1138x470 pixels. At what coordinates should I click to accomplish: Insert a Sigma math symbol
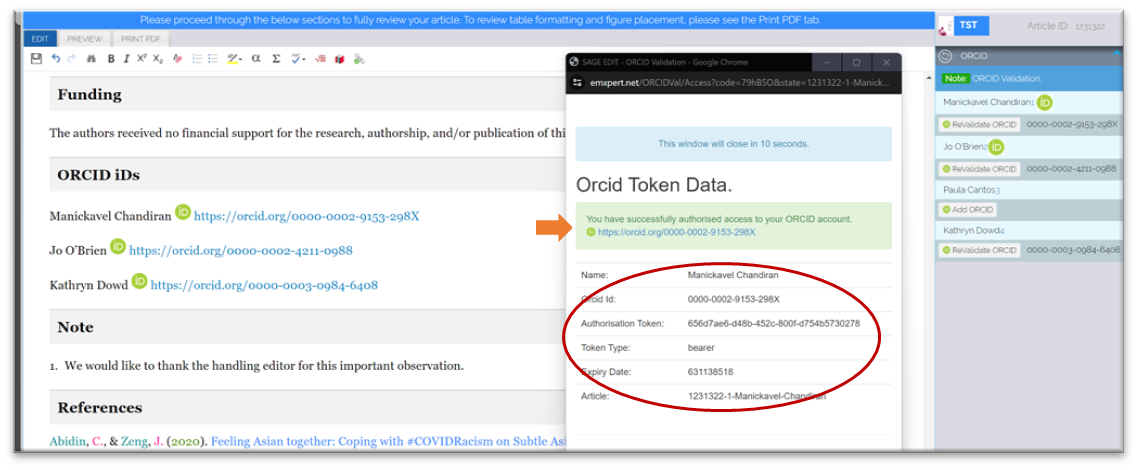(x=276, y=59)
